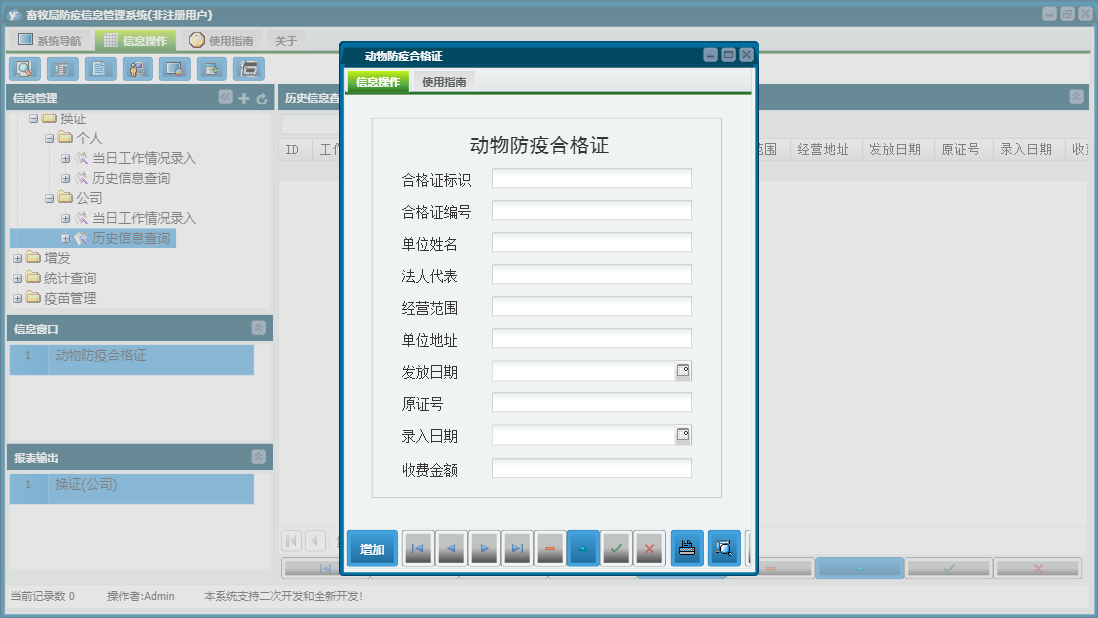Screen dimensions: 1098x618
Task: Click the document toolbar icon
Action: 97,69
